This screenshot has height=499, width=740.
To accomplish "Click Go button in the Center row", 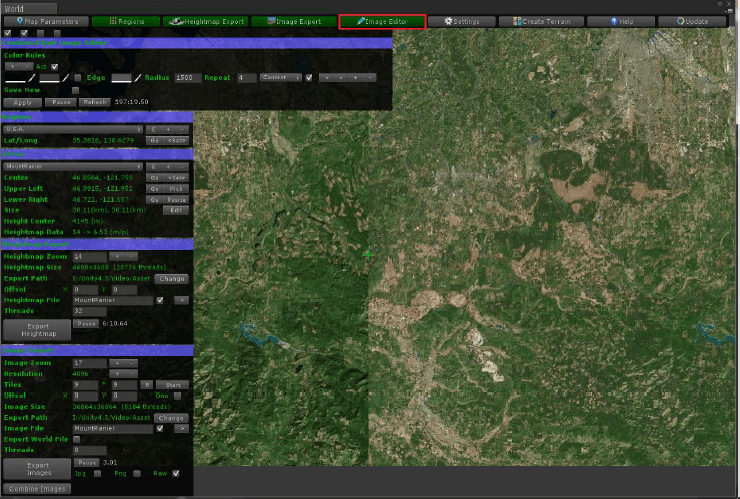I will (x=154, y=178).
